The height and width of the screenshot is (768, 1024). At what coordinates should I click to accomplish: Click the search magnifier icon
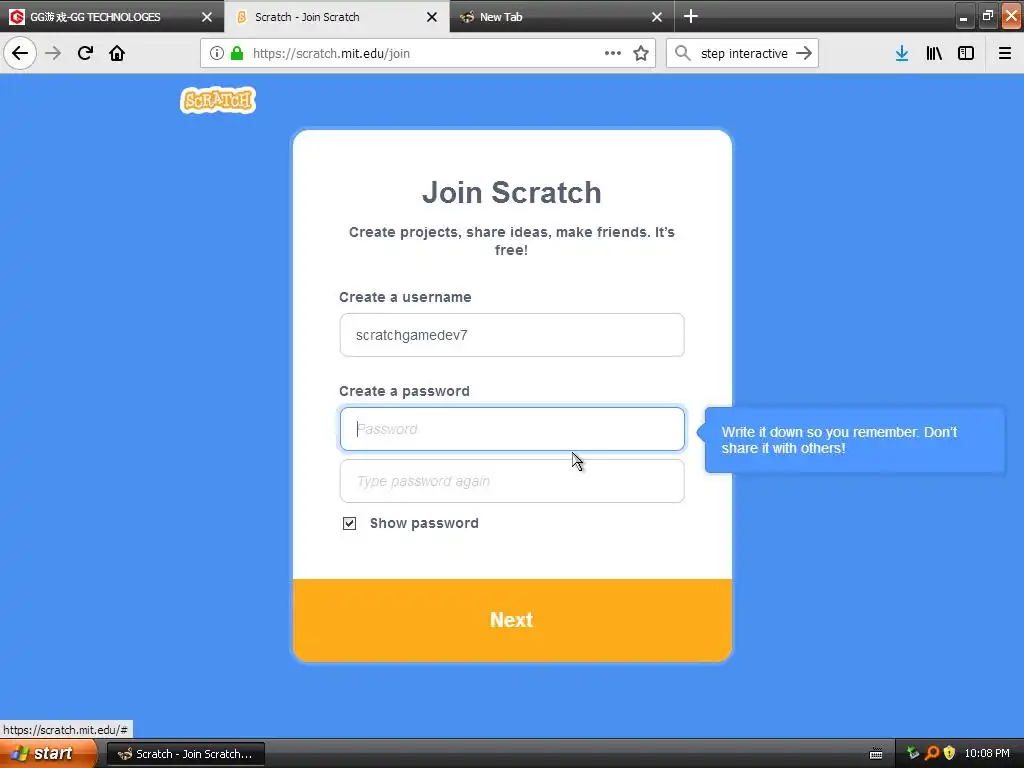pos(682,53)
